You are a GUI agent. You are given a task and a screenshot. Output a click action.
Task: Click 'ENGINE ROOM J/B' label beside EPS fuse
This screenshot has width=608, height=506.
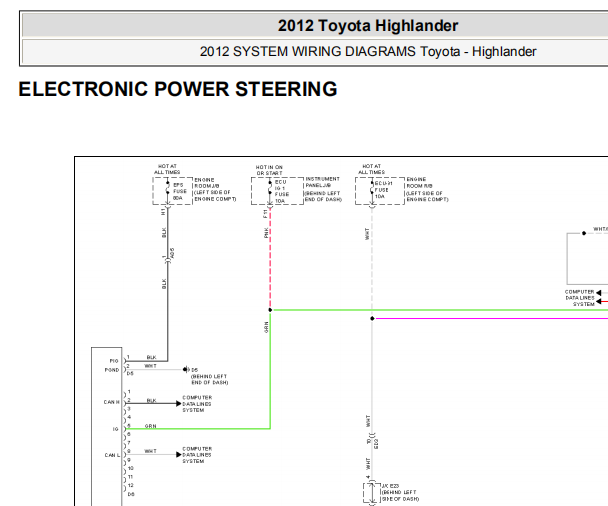coord(207,183)
